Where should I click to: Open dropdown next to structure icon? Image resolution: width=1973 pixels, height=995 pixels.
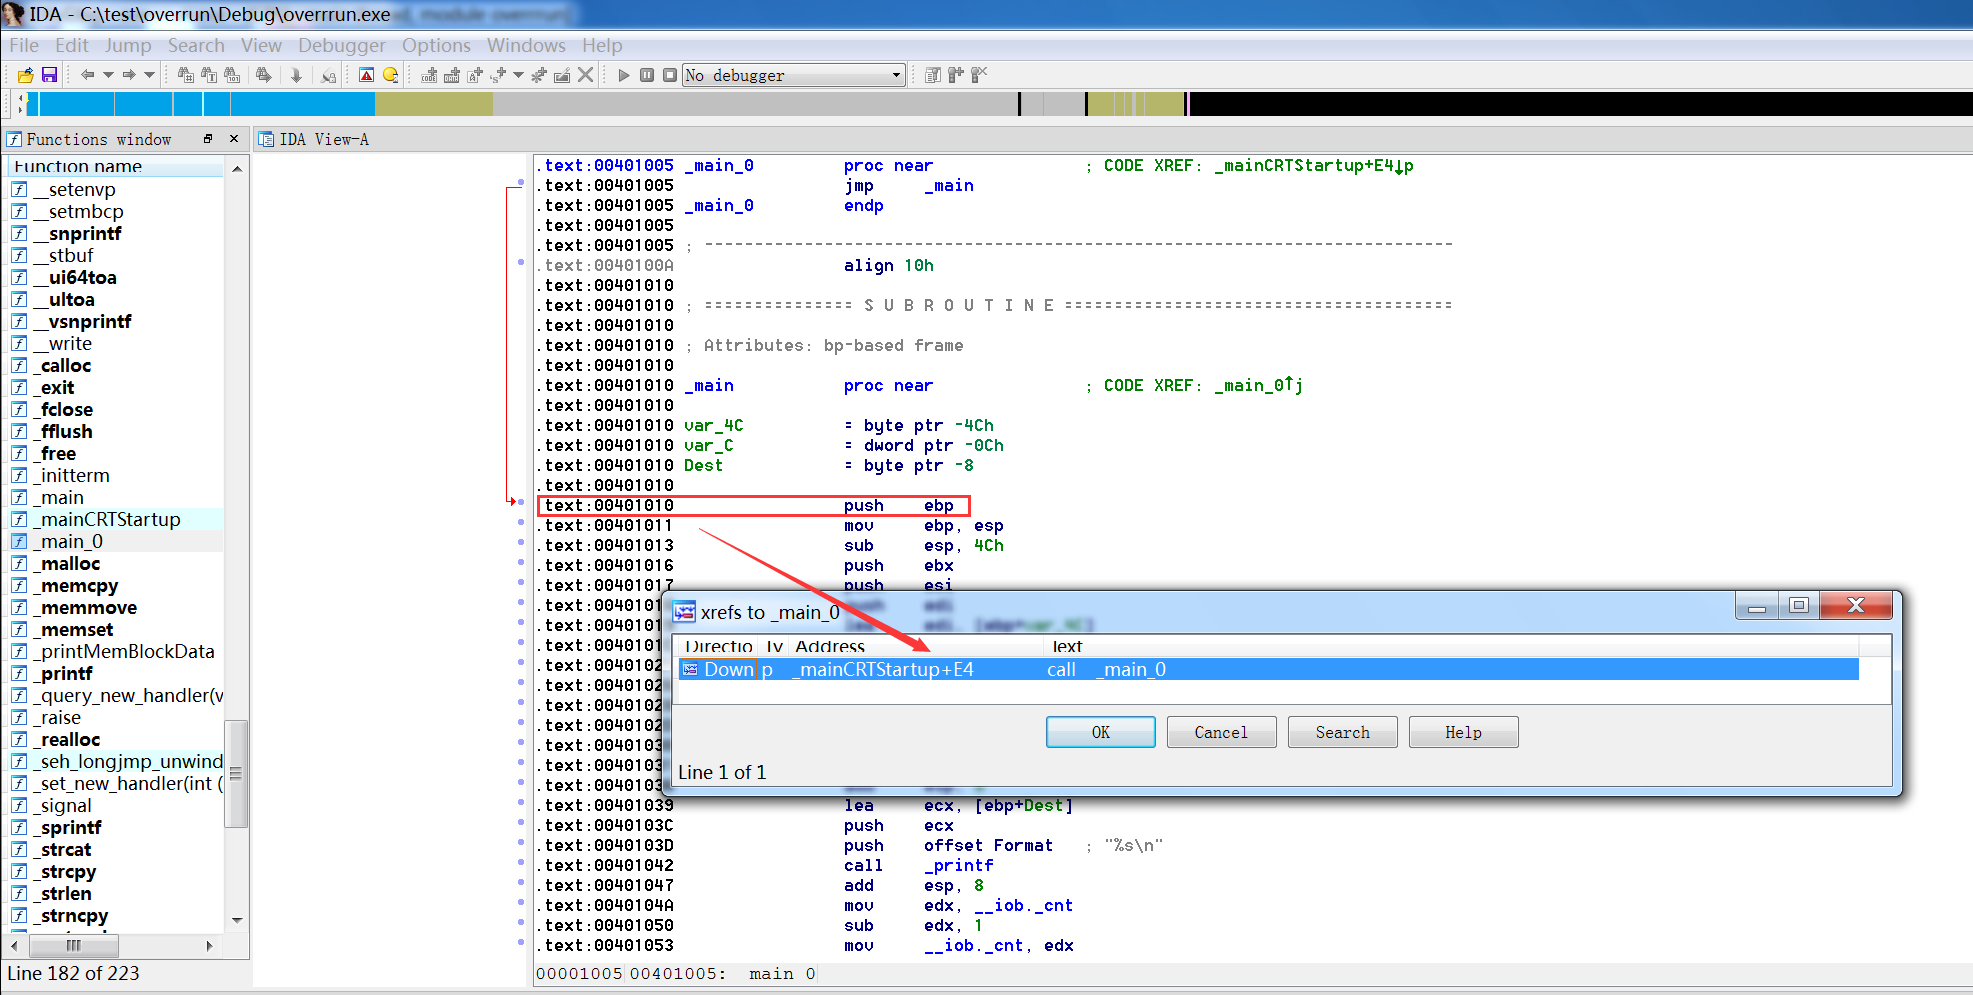[518, 75]
